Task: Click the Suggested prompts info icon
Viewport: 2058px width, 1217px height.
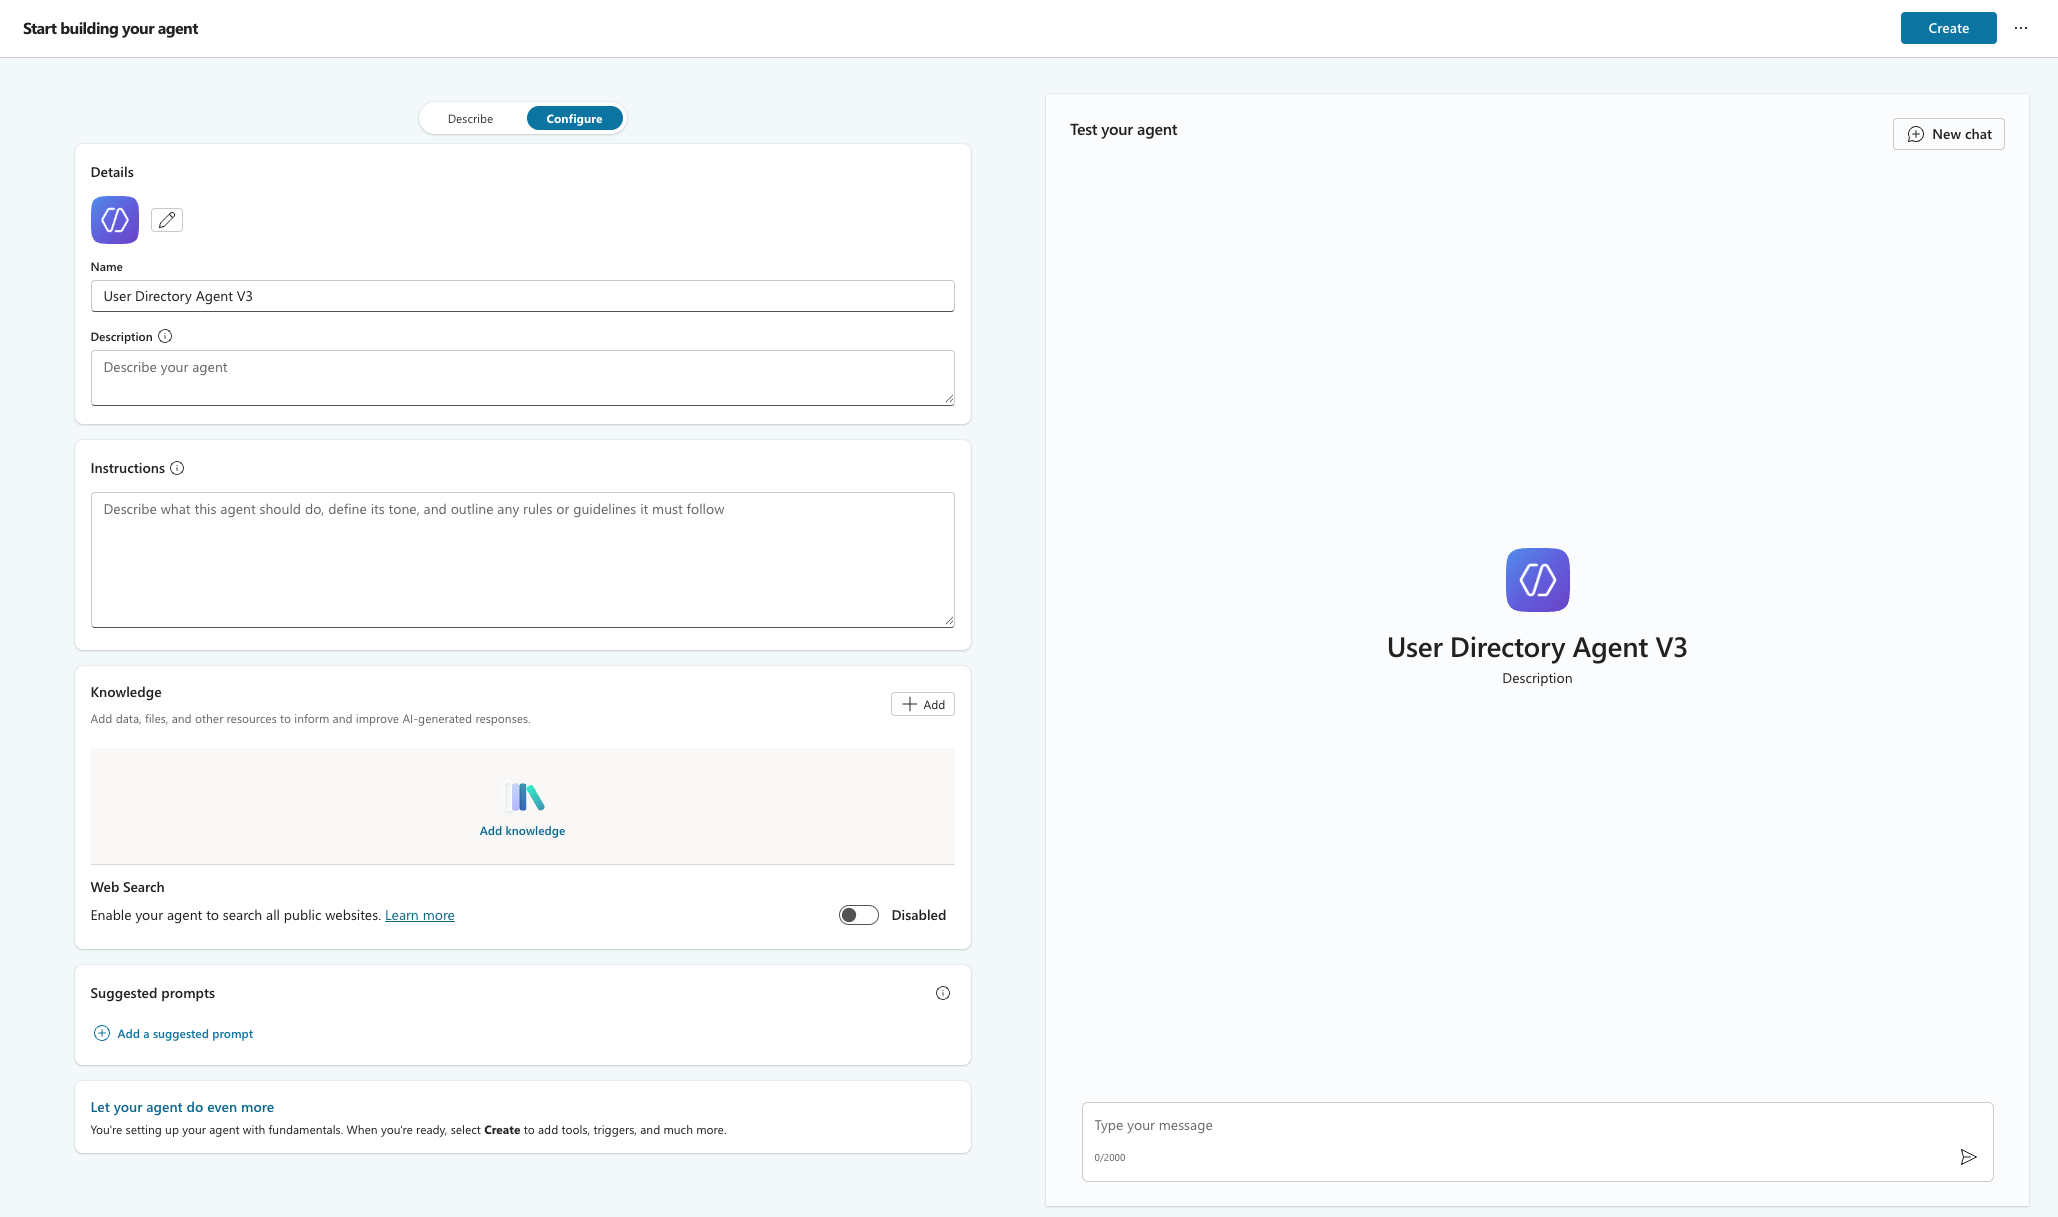Action: point(942,993)
